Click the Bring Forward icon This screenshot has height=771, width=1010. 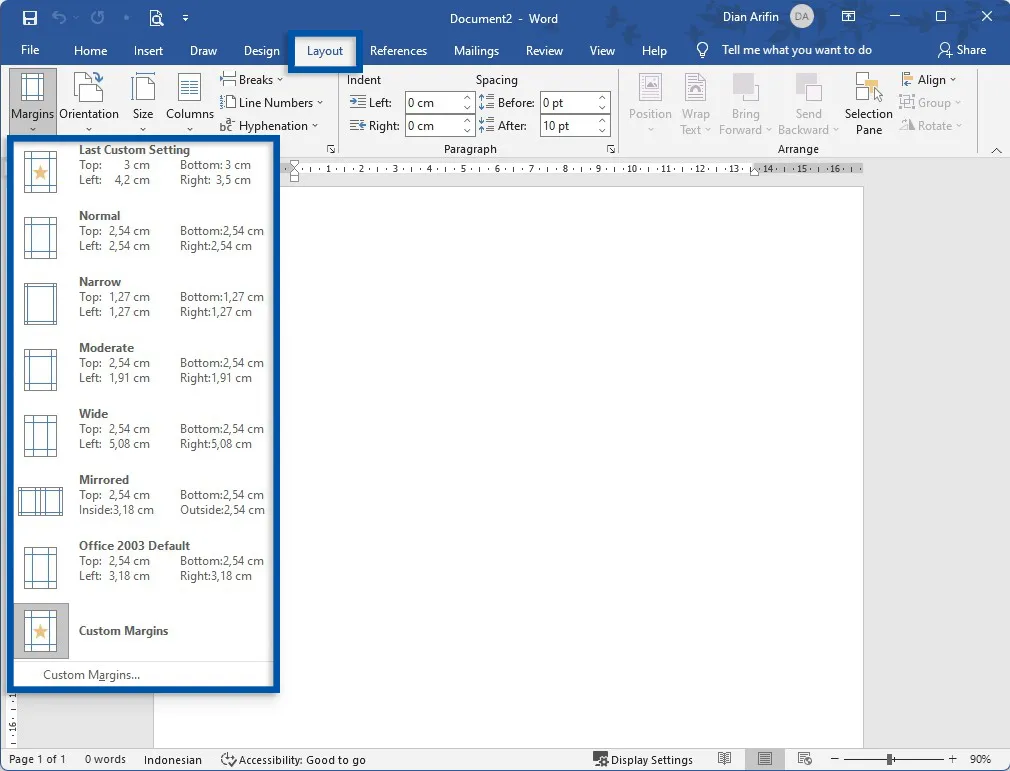click(745, 100)
